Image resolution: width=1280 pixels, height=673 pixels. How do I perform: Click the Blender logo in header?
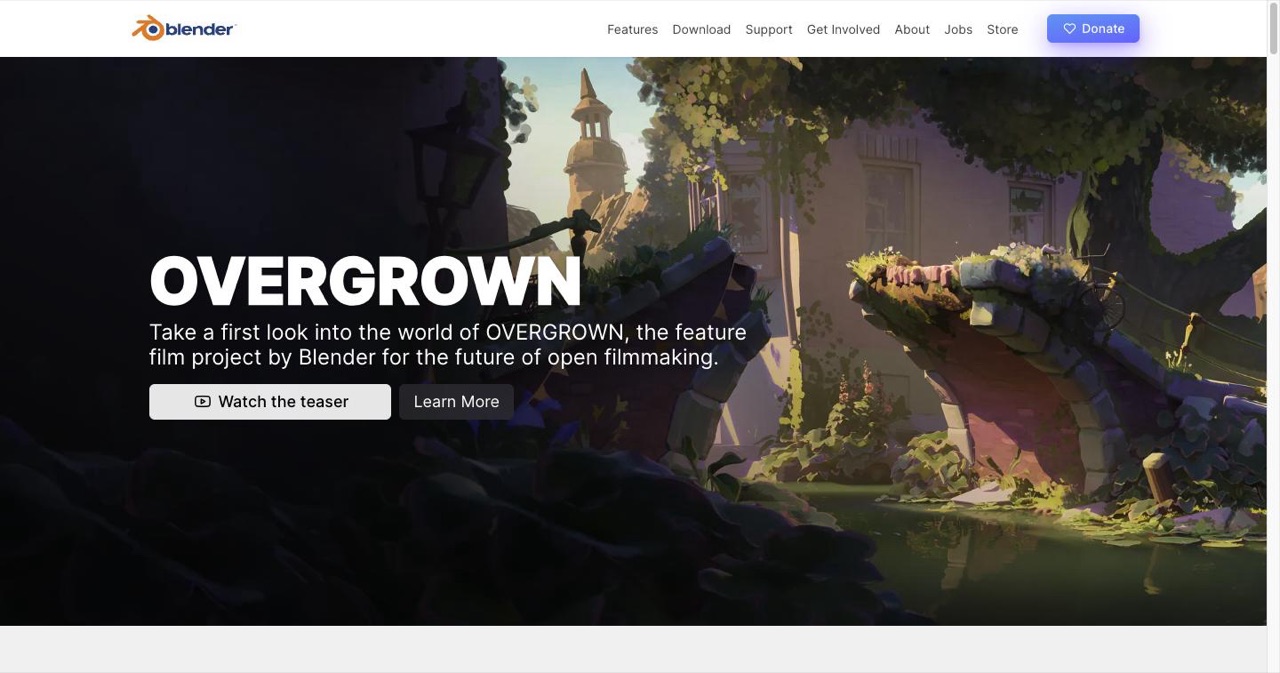[184, 29]
